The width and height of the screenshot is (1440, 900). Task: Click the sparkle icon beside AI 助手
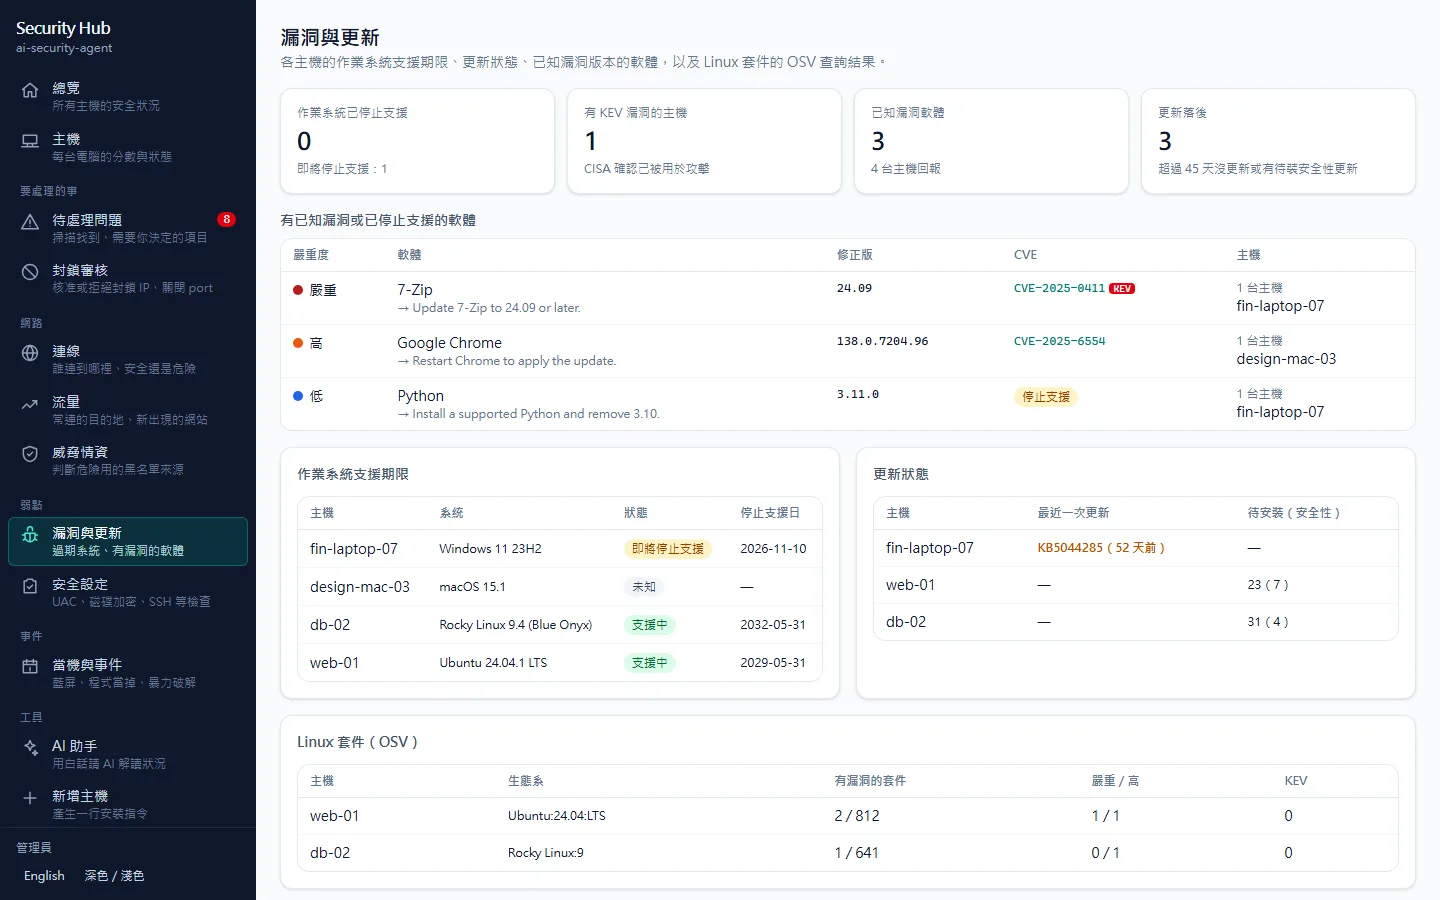coord(30,748)
